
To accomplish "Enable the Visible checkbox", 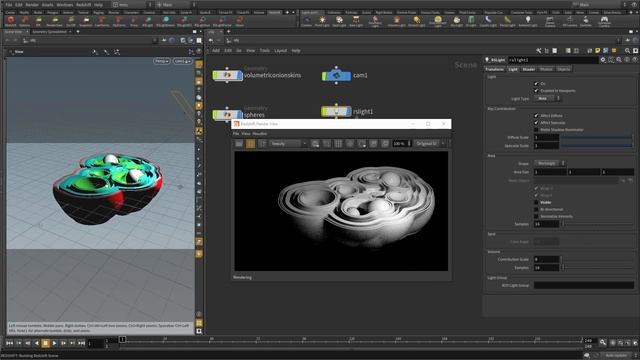I will (x=536, y=202).
